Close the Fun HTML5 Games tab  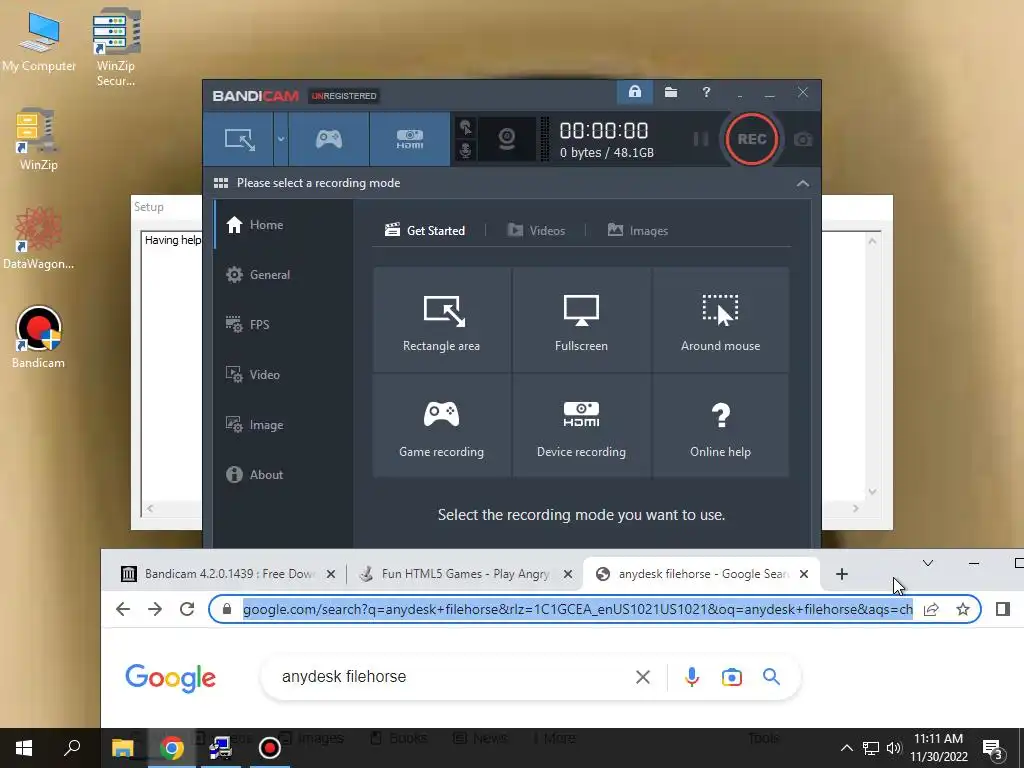point(568,574)
